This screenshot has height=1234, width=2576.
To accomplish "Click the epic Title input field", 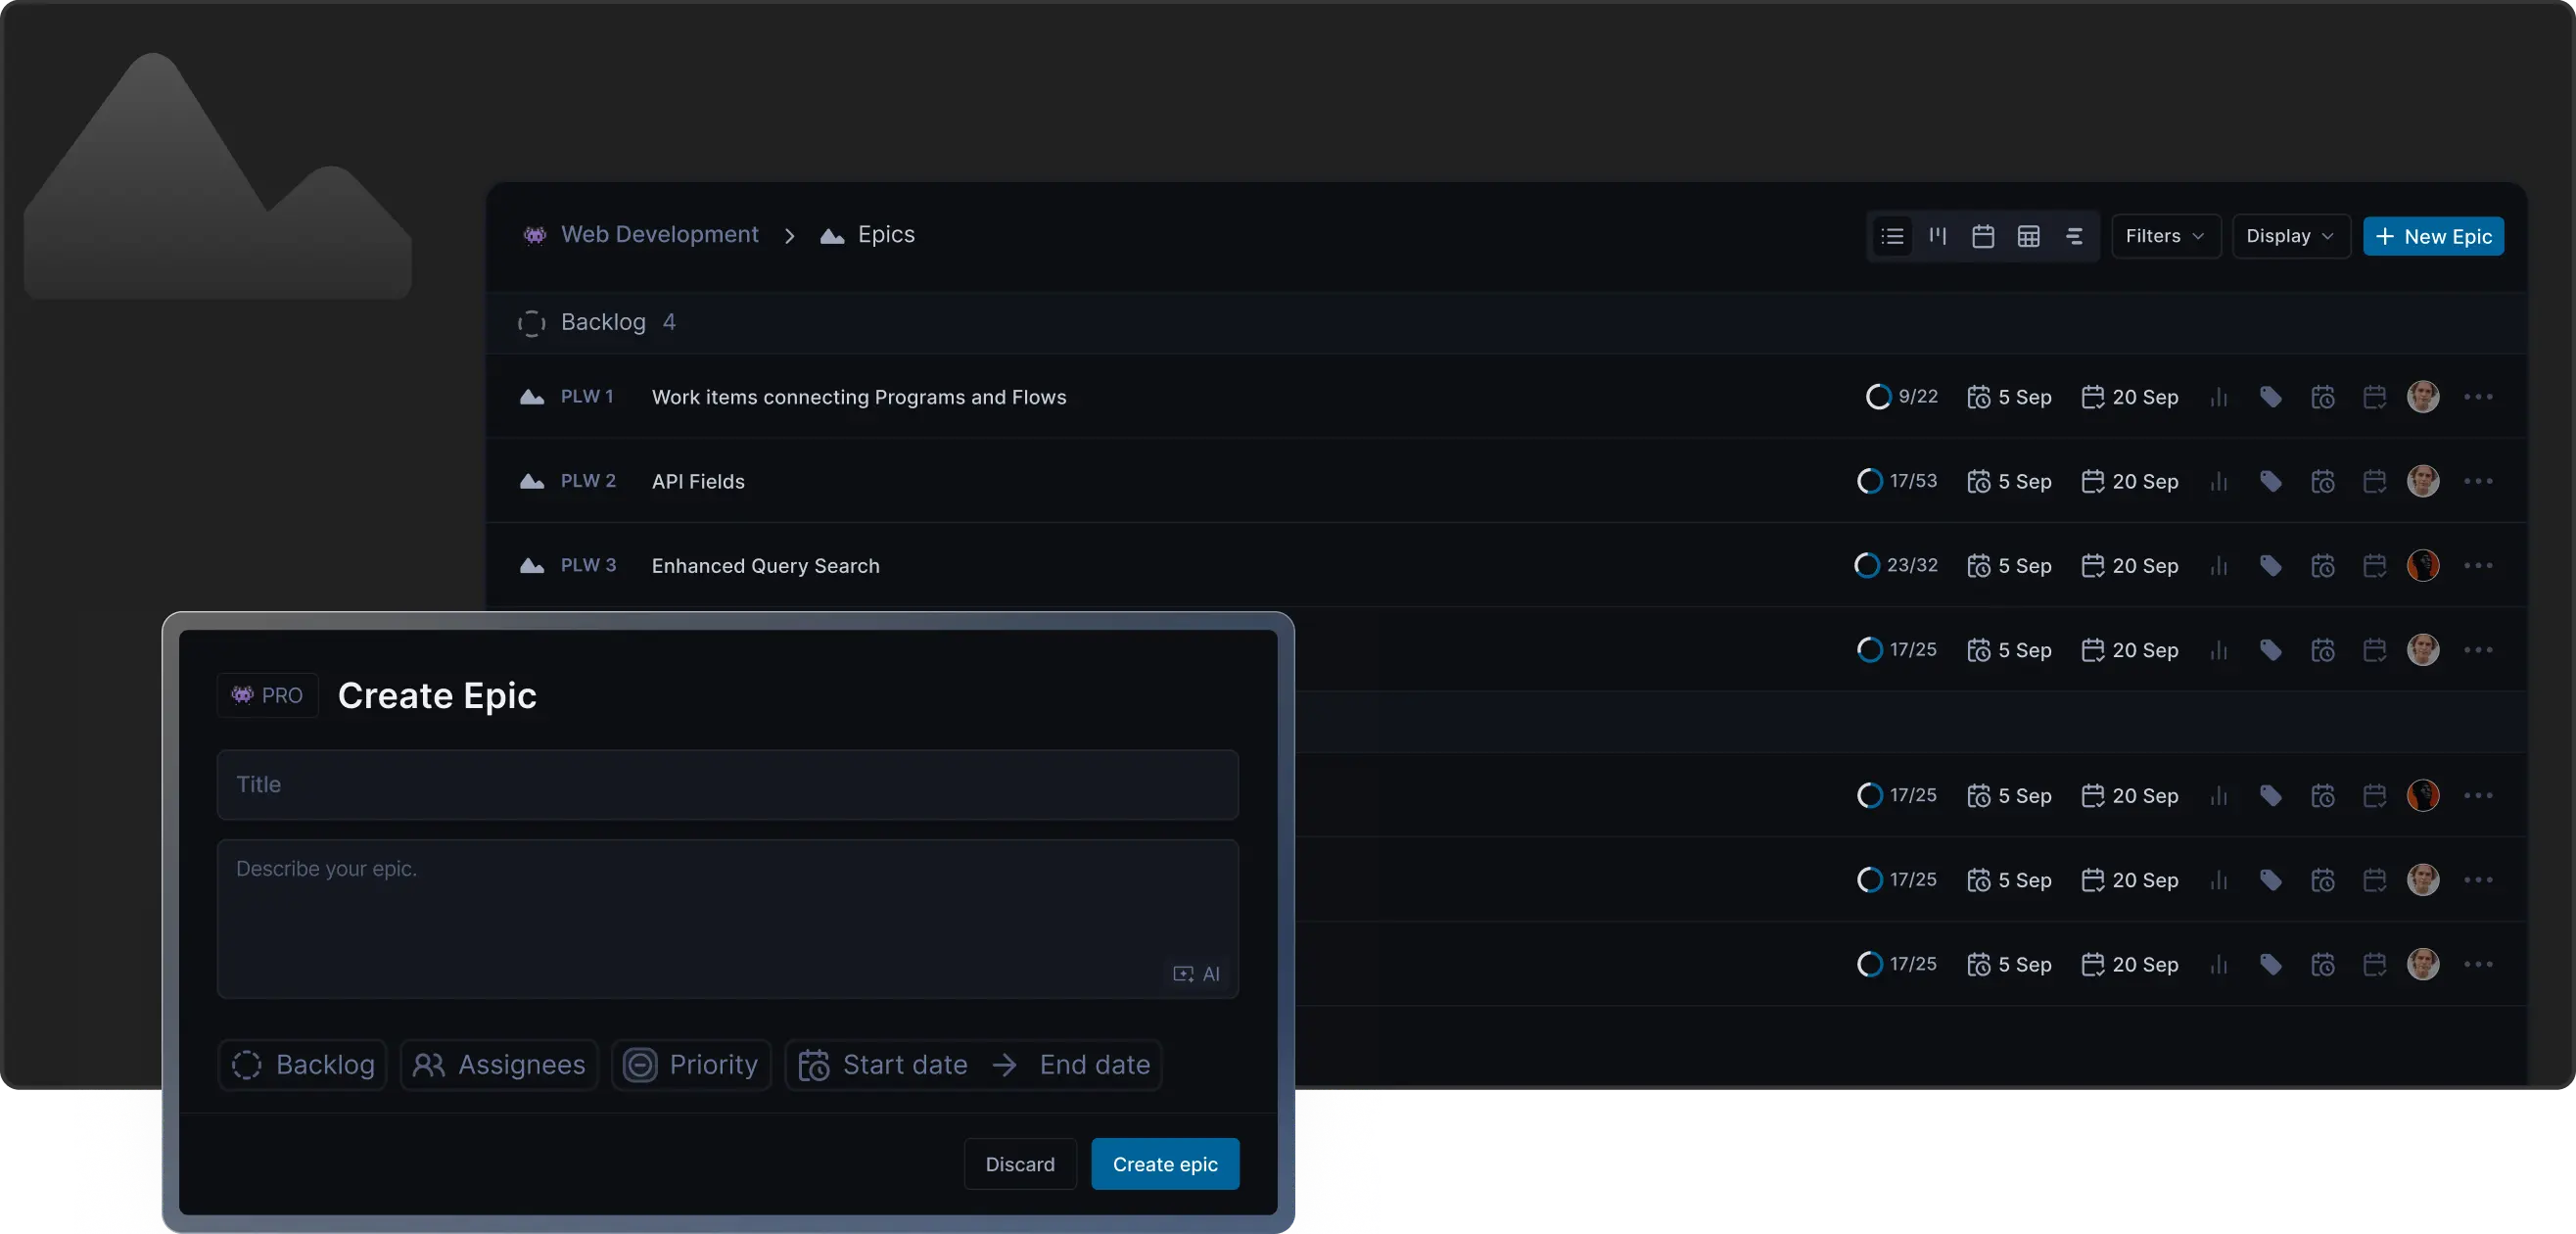I will coord(727,784).
